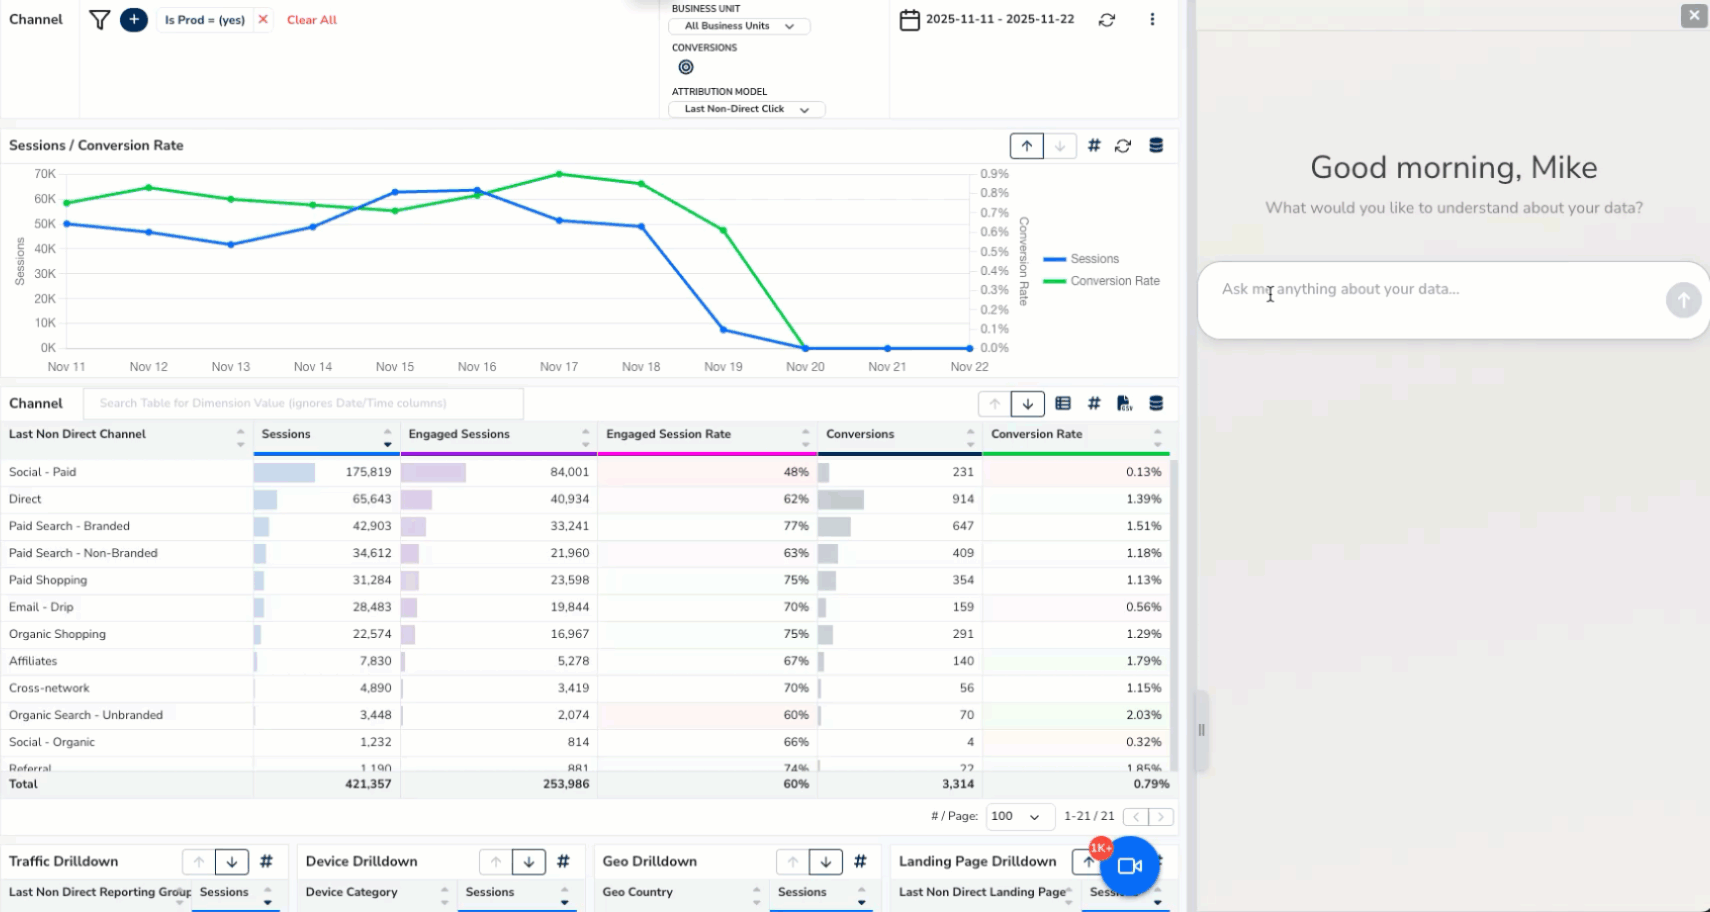Click the hash icon above the Sessions chart
Image resolution: width=1710 pixels, height=912 pixels.
click(x=1093, y=145)
